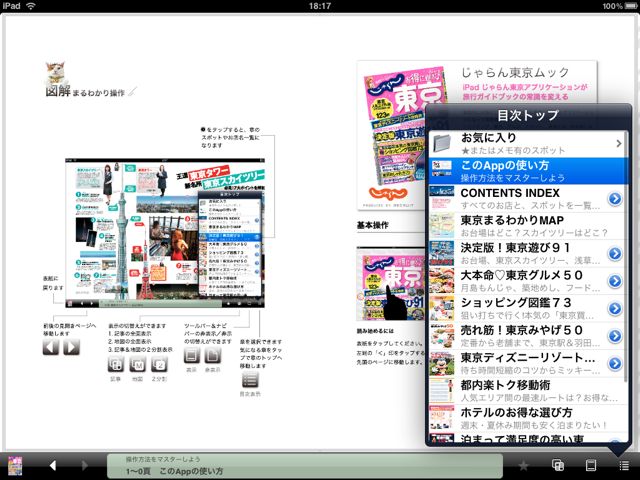Image resolution: width=640 pixels, height=480 pixels.
Task: Open 都内楽トク移動術 entry
Action: pos(527,391)
